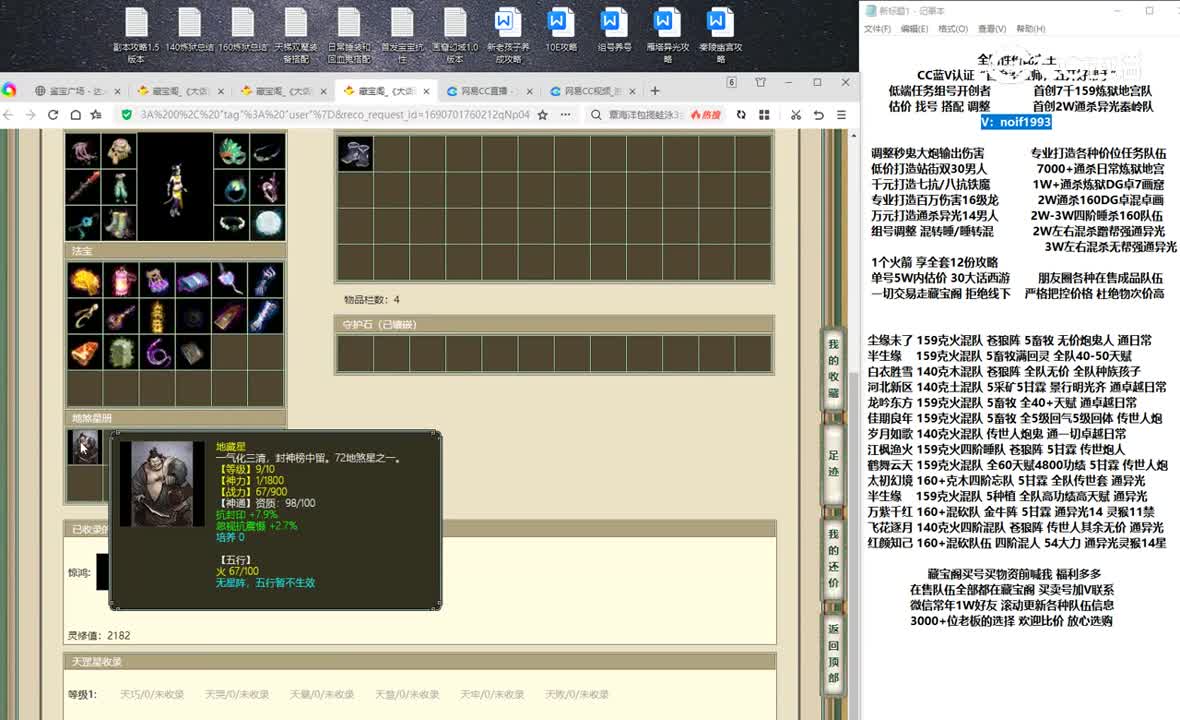
Task: Click the lute instrument treasure icon
Action: coord(120,317)
